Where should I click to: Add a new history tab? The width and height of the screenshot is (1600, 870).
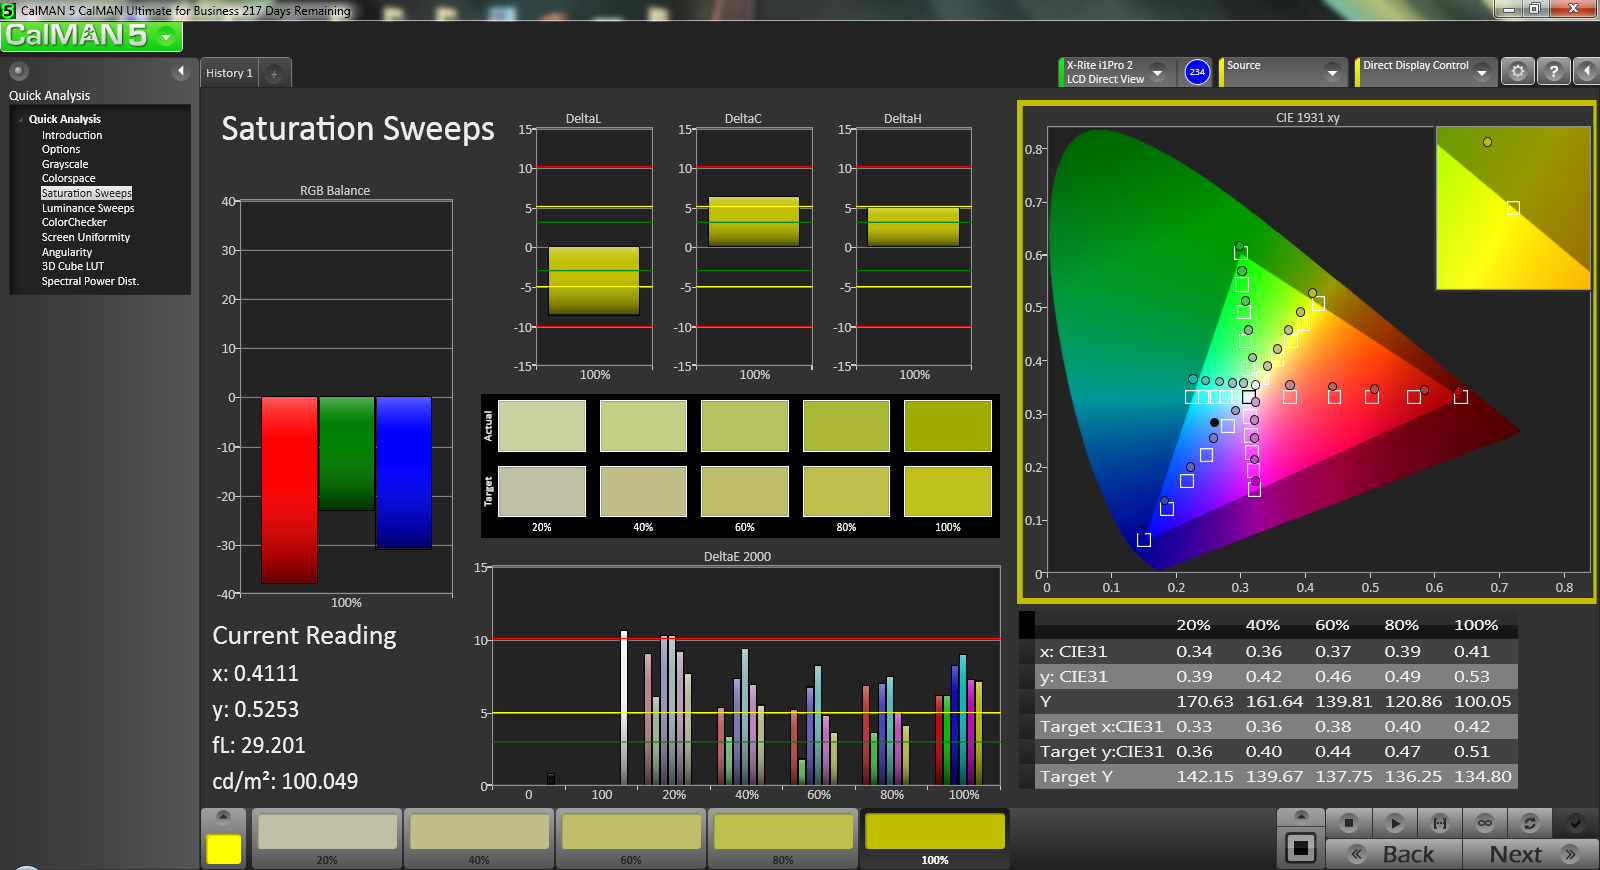point(274,73)
